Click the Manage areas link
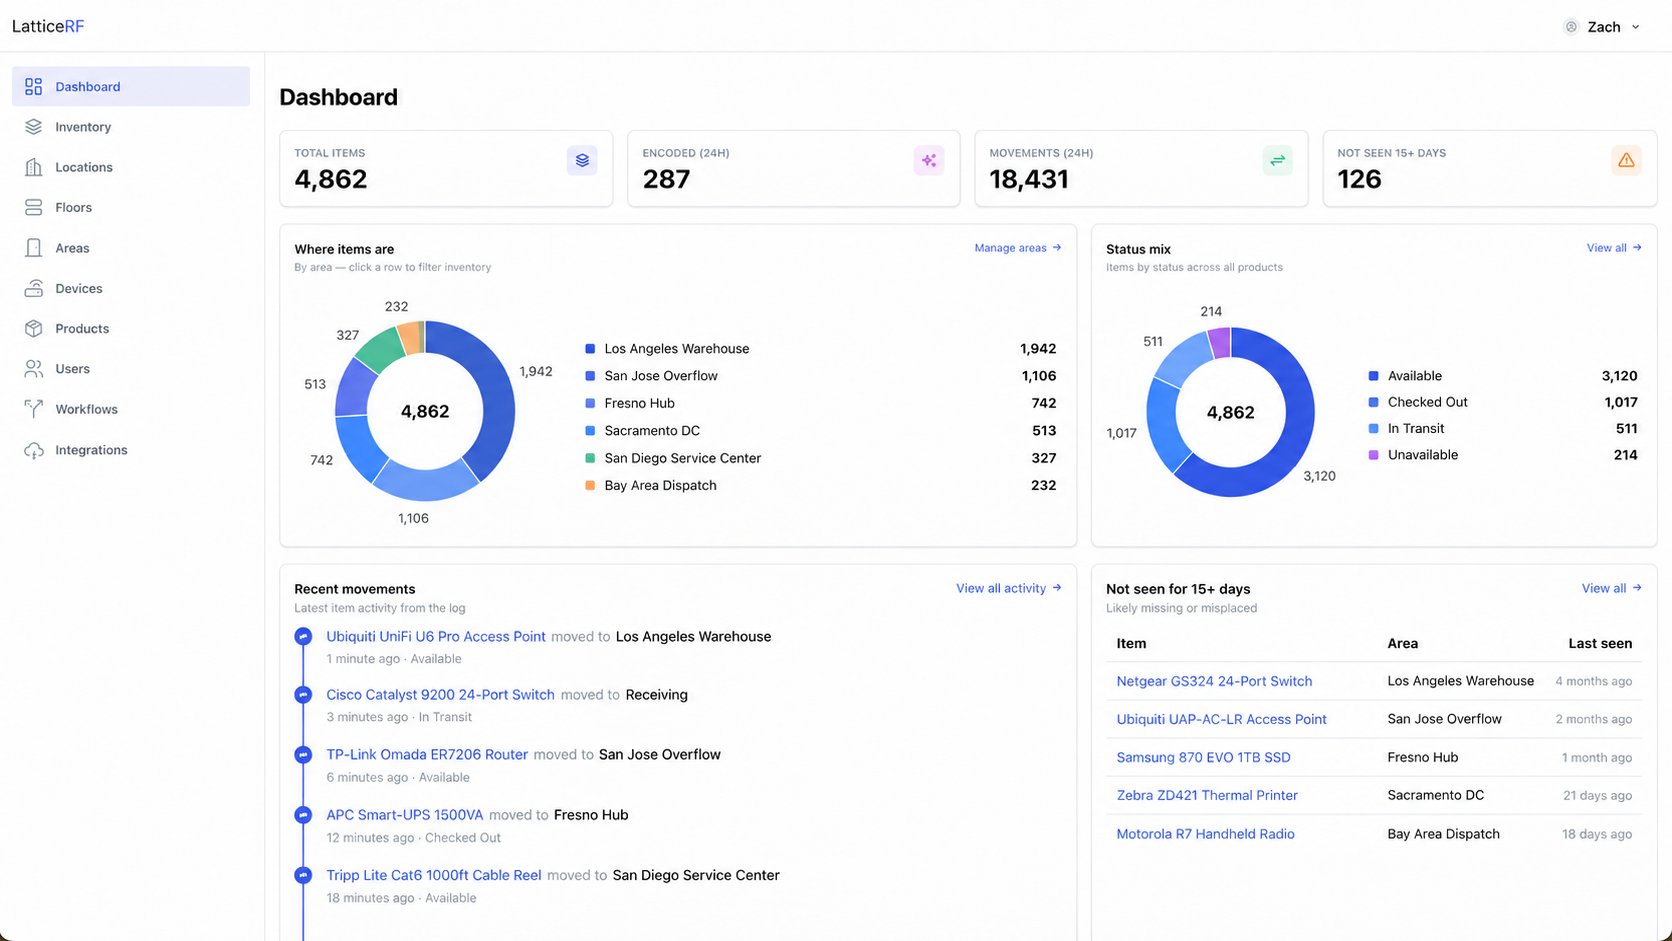Screen dimensions: 1672x941 [1018, 248]
